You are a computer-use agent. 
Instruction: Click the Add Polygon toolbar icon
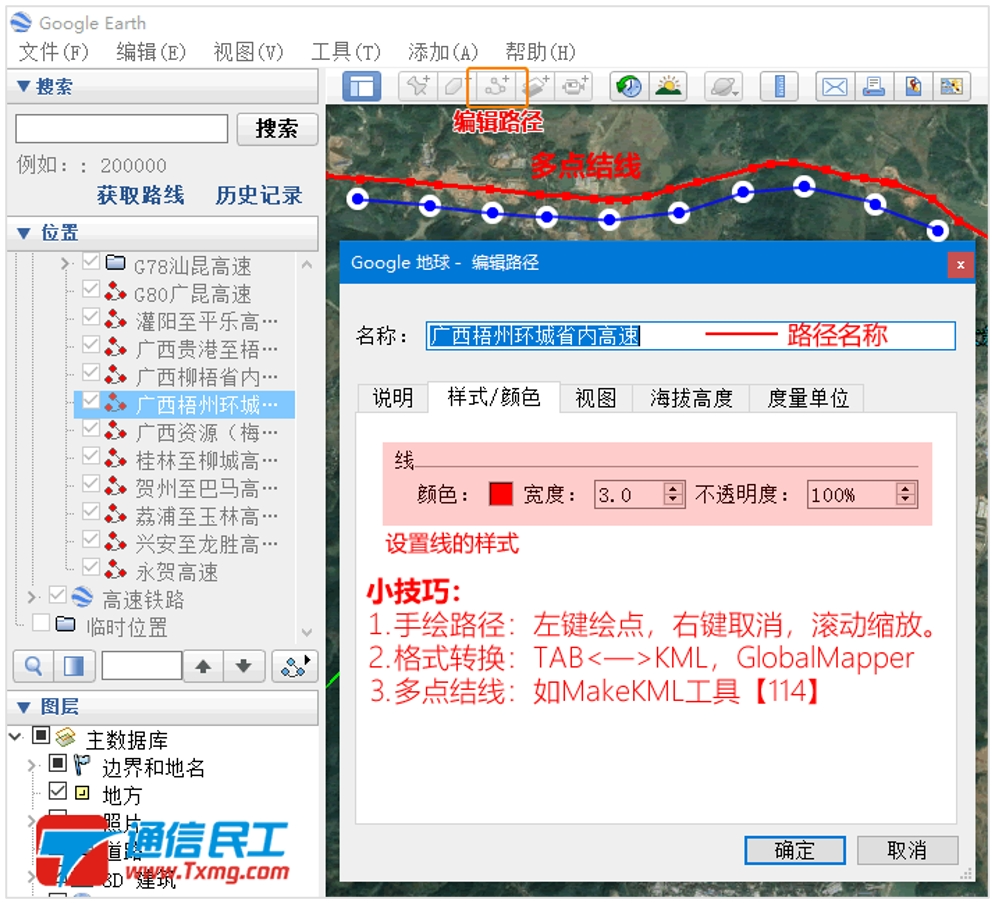coord(456,86)
